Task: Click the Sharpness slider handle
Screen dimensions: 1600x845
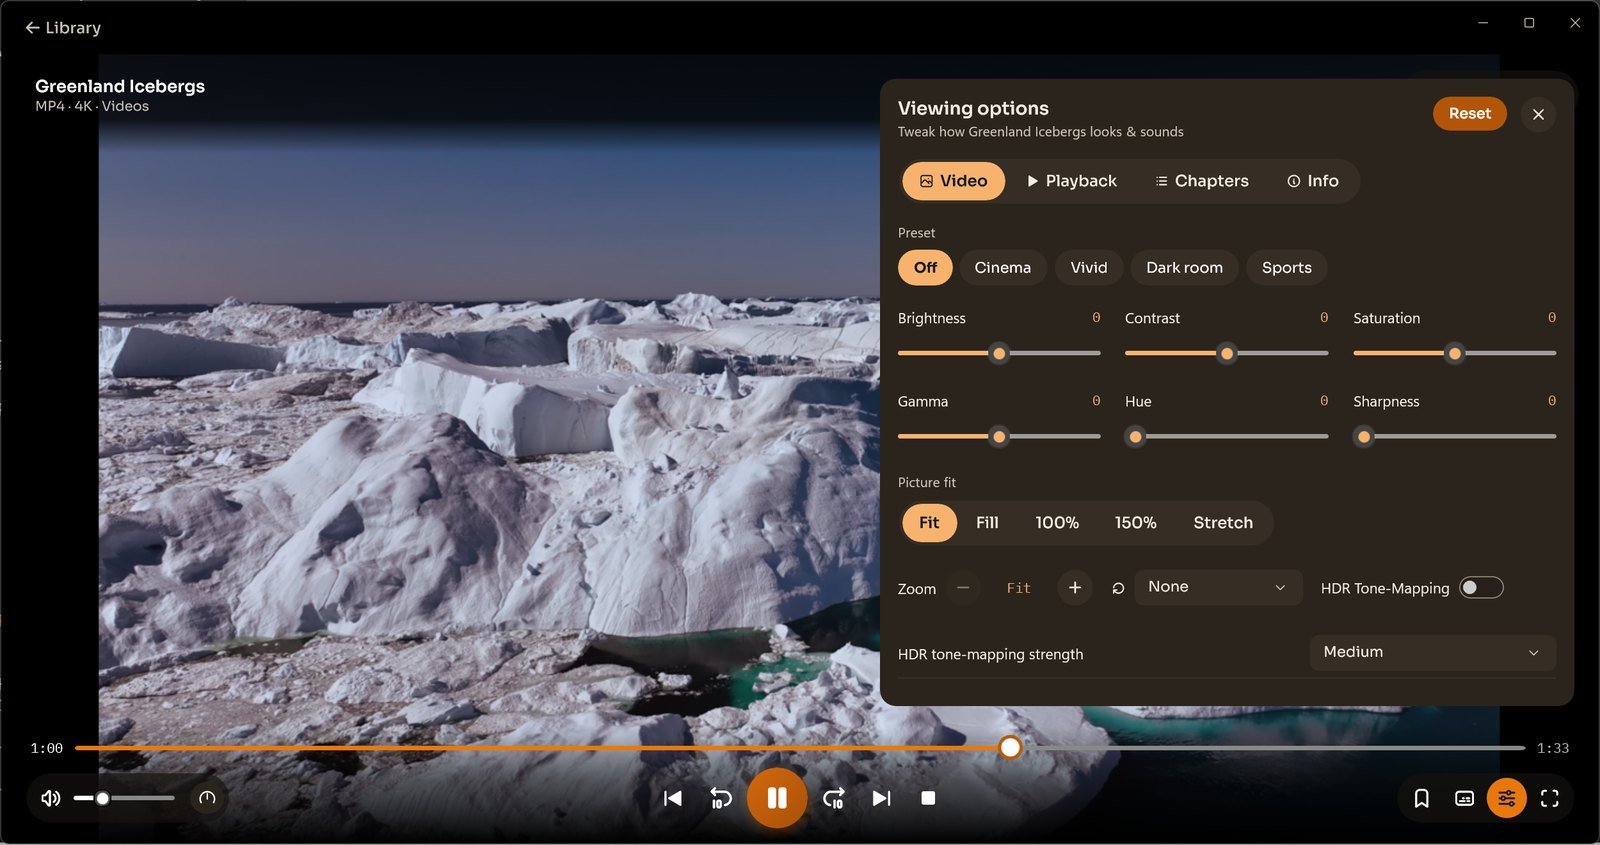Action: (1364, 437)
